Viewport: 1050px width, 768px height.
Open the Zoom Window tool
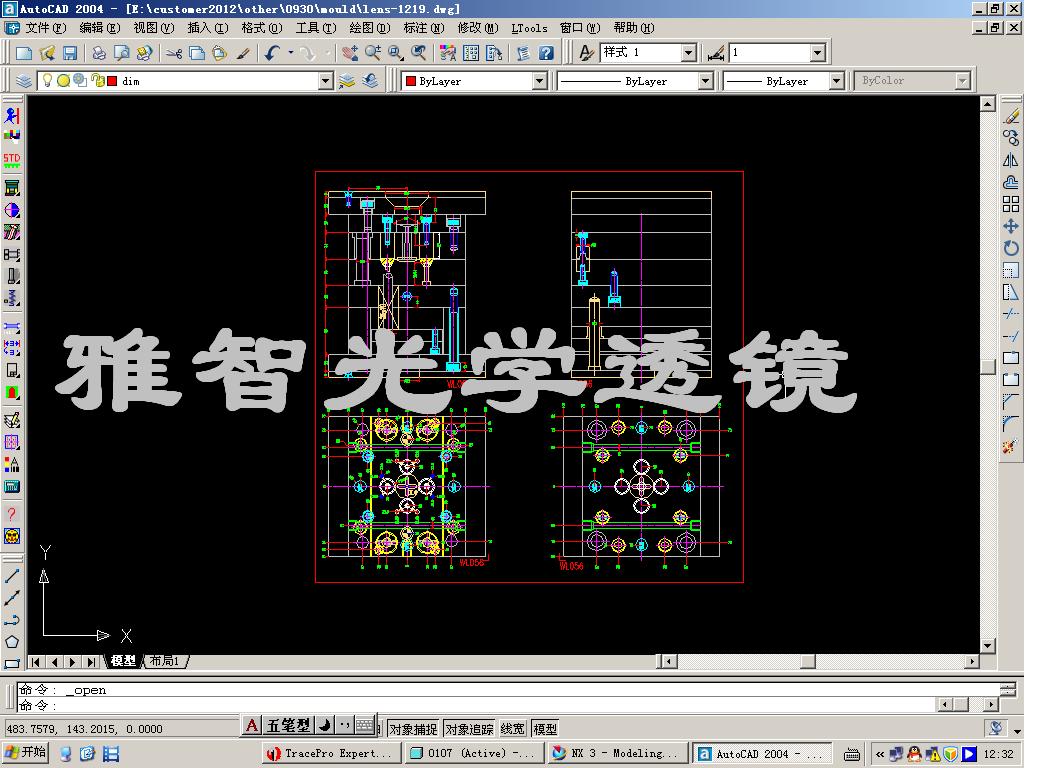pos(395,55)
